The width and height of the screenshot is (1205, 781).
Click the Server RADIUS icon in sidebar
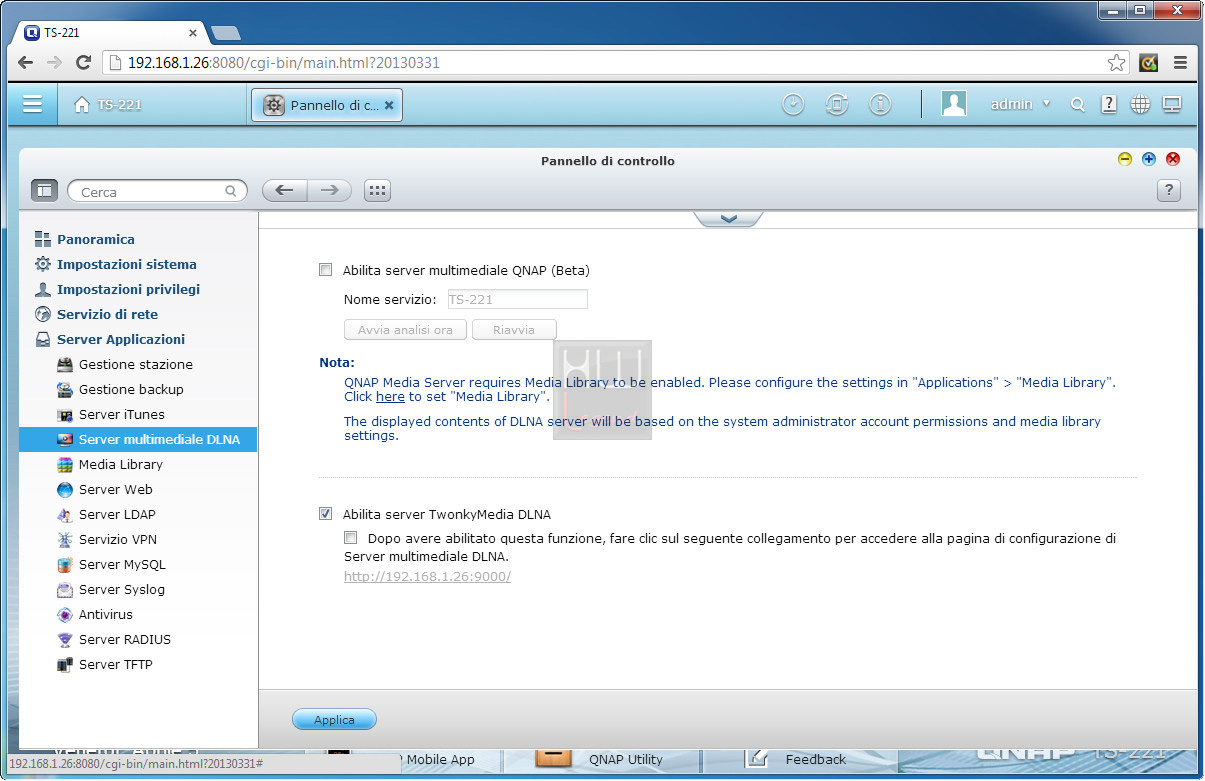coord(65,640)
